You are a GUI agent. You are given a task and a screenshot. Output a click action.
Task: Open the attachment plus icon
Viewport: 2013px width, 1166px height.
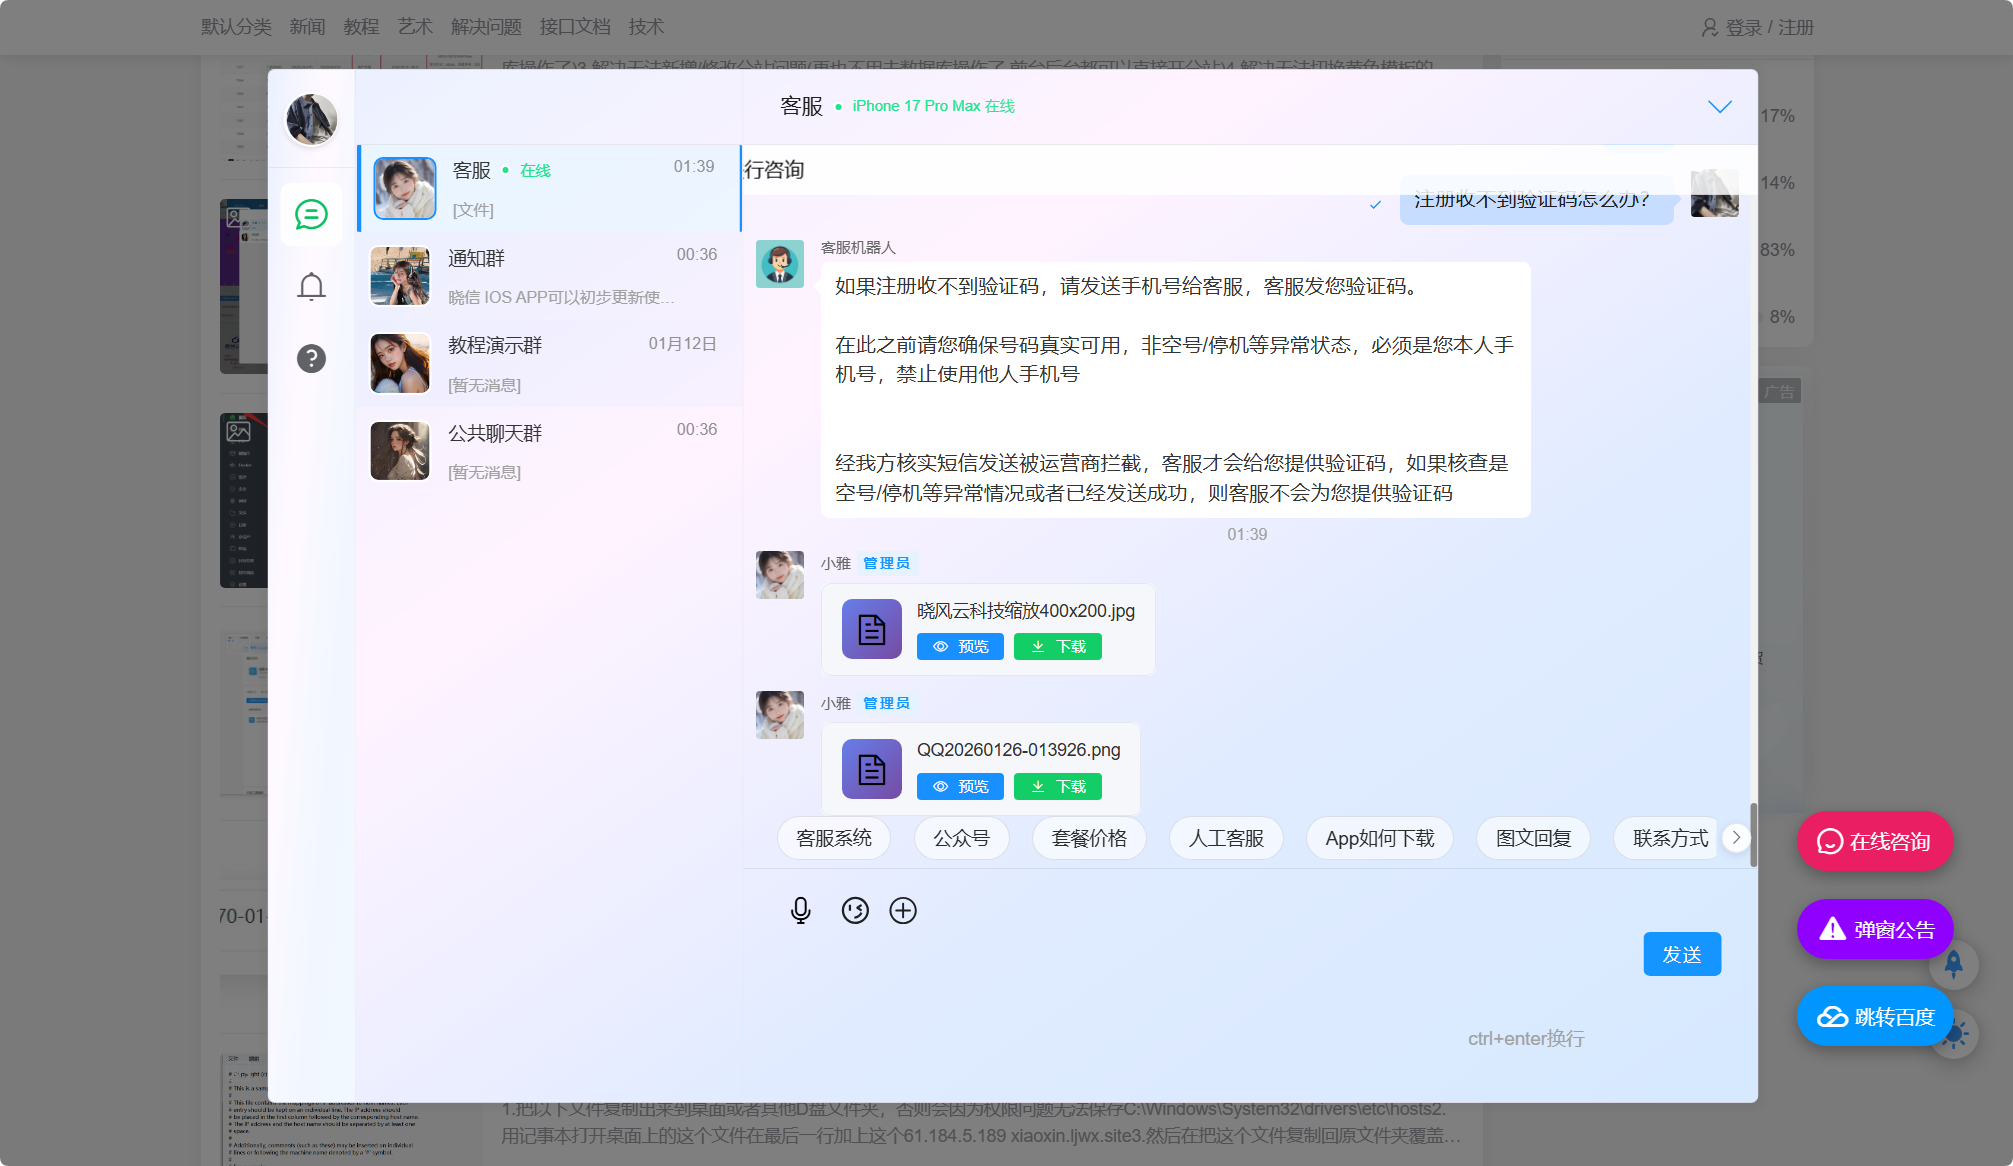(x=903, y=910)
